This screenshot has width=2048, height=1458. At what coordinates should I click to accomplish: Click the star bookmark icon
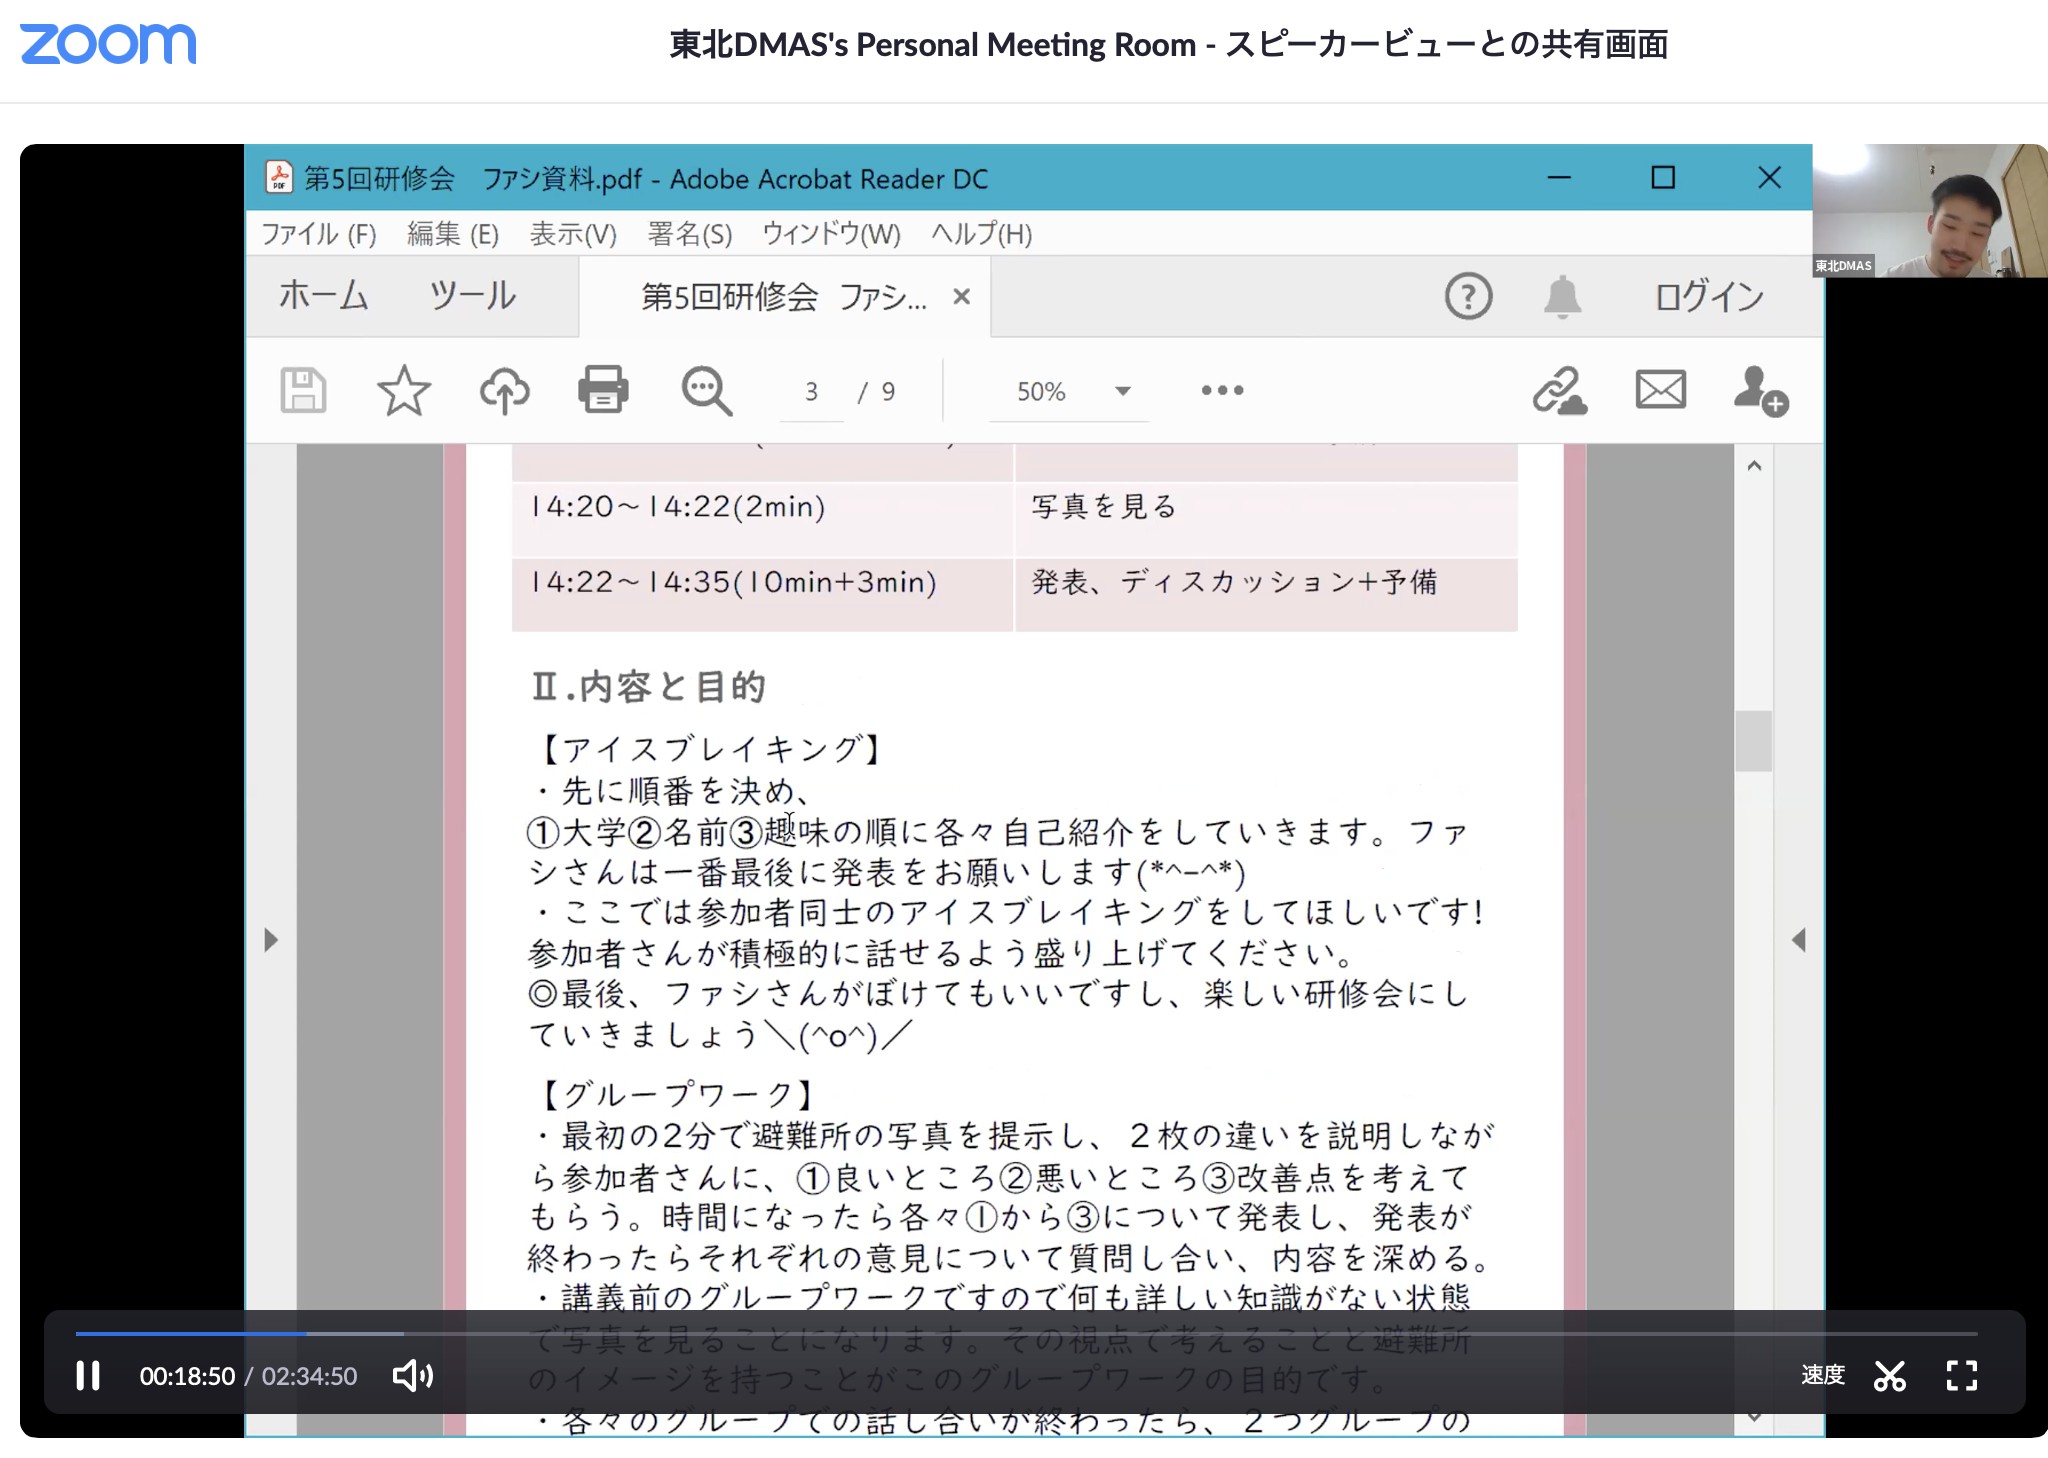click(x=403, y=390)
